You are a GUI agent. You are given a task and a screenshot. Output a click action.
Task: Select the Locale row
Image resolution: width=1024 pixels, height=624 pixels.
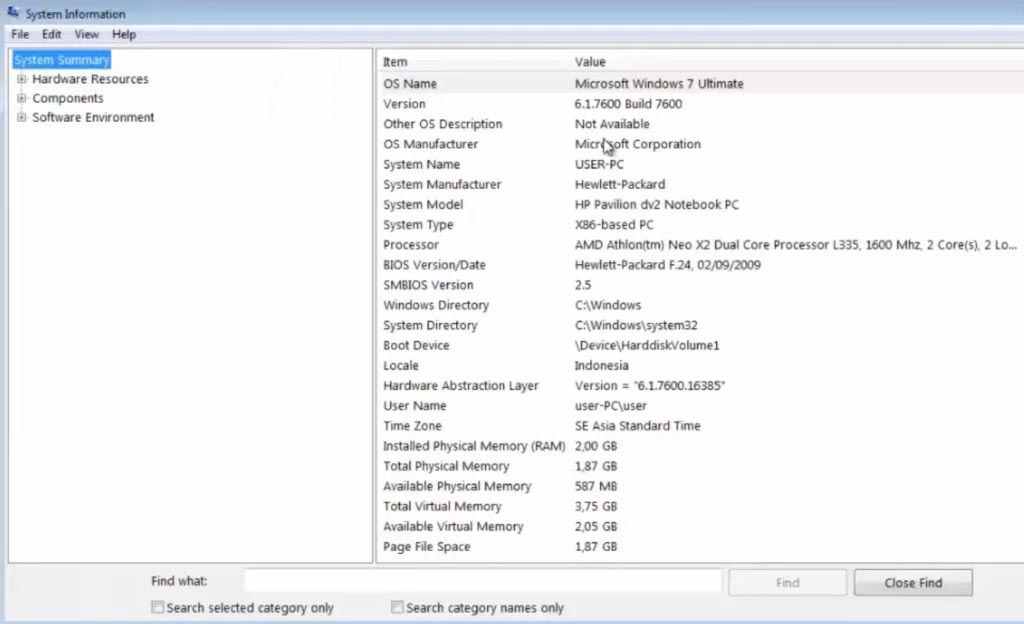pos(700,366)
